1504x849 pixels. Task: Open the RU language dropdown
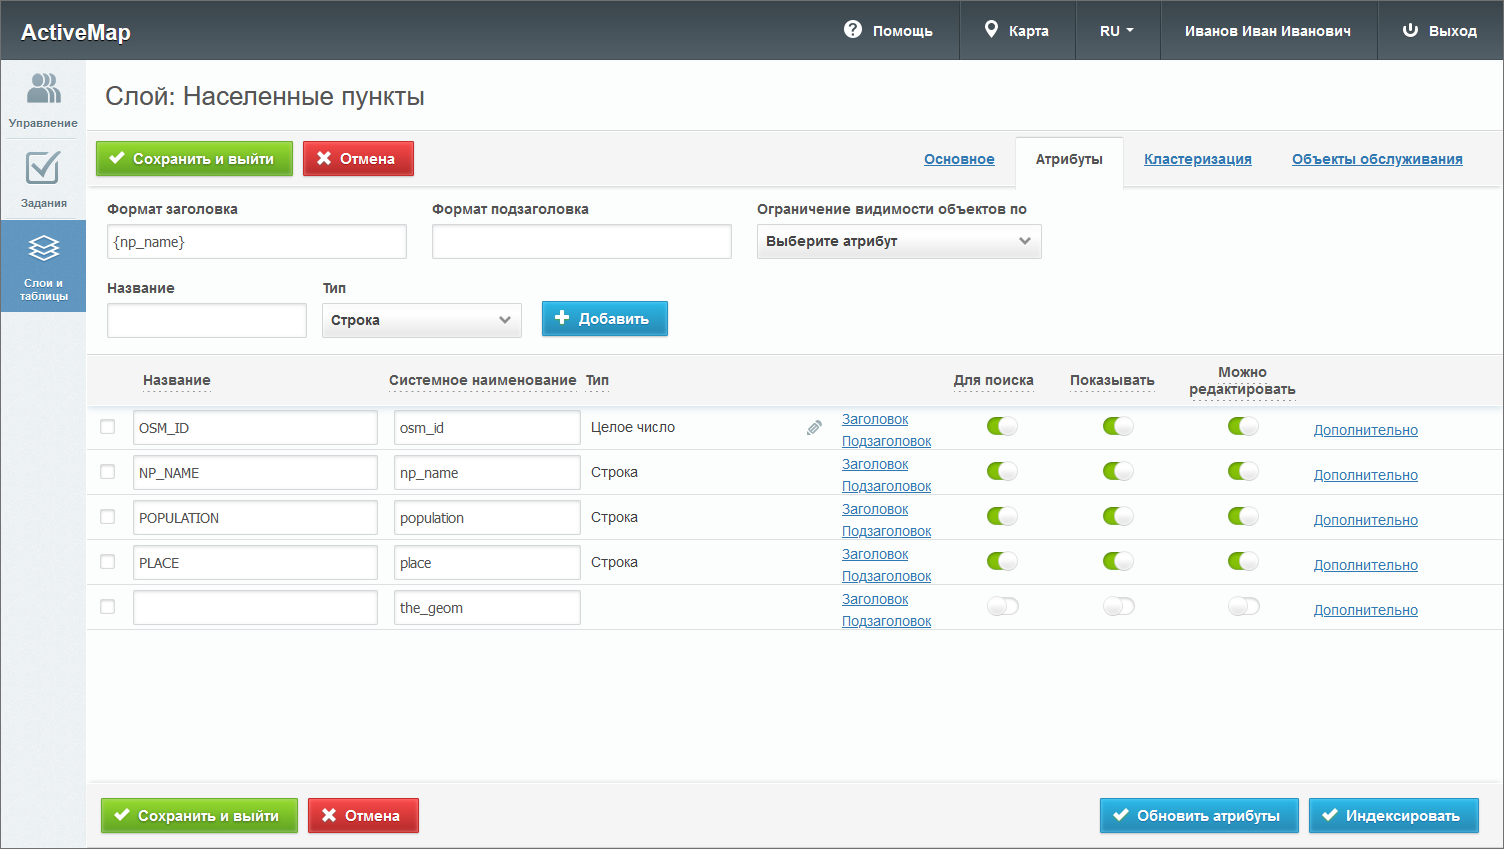click(1116, 31)
